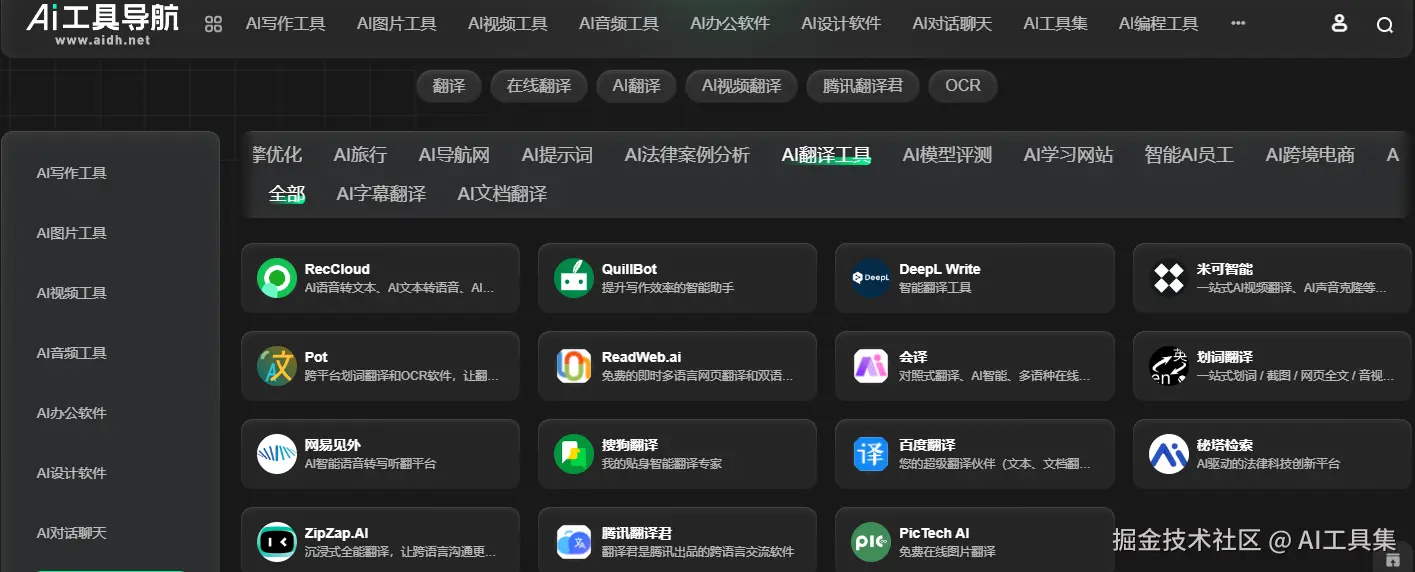Select the AI文档翻译 sub-filter tab
Image resolution: width=1415 pixels, height=572 pixels.
pos(502,194)
